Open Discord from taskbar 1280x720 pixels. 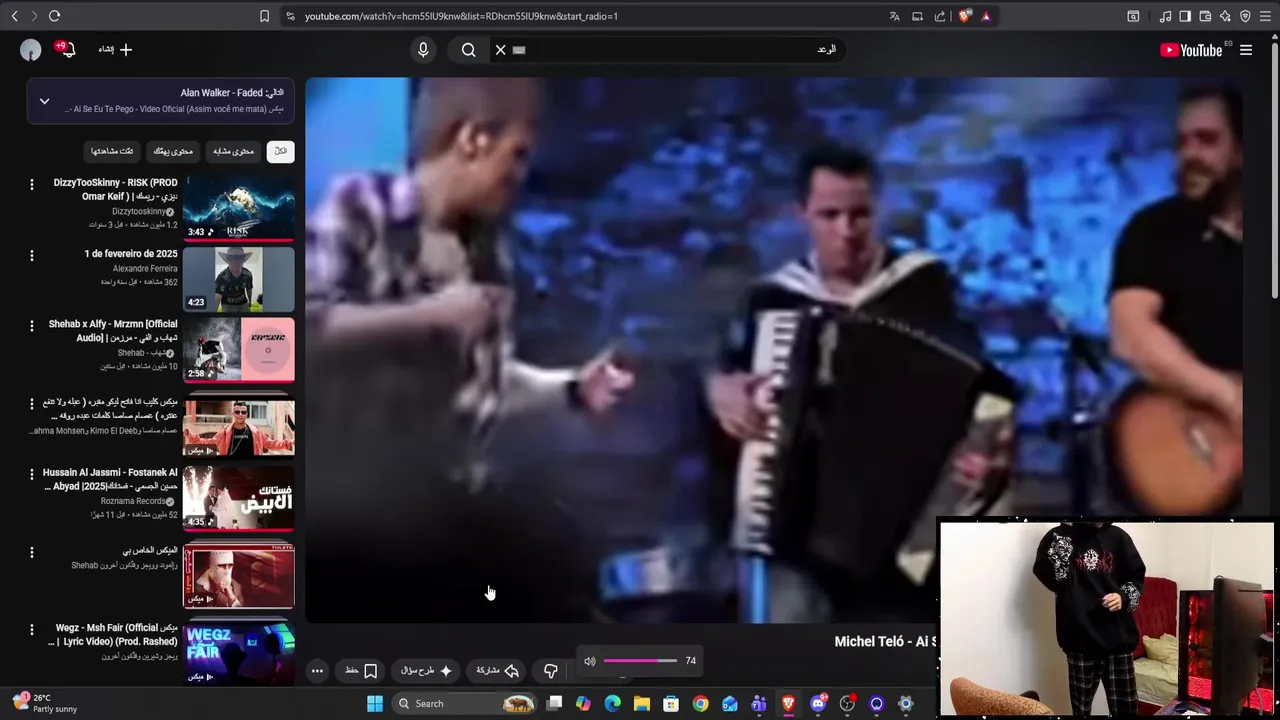pyautogui.click(x=818, y=704)
